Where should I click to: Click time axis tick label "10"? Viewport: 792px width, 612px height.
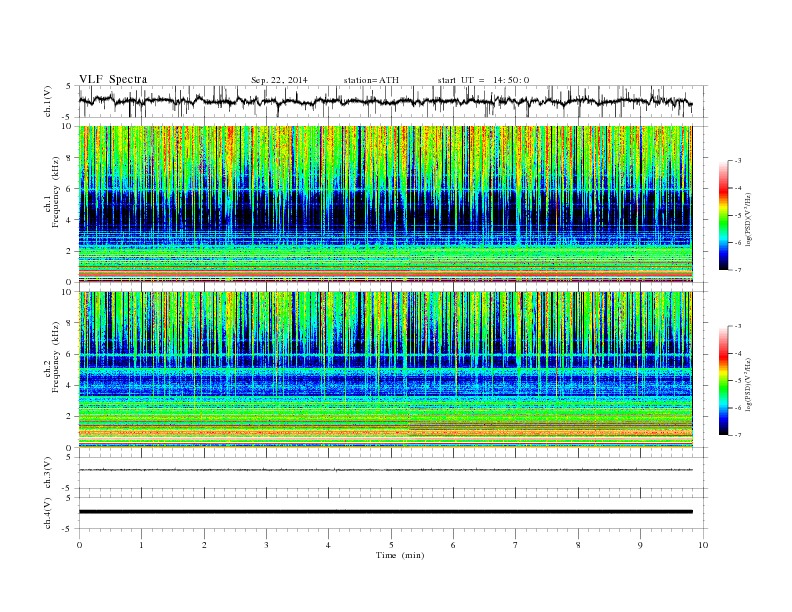703,545
